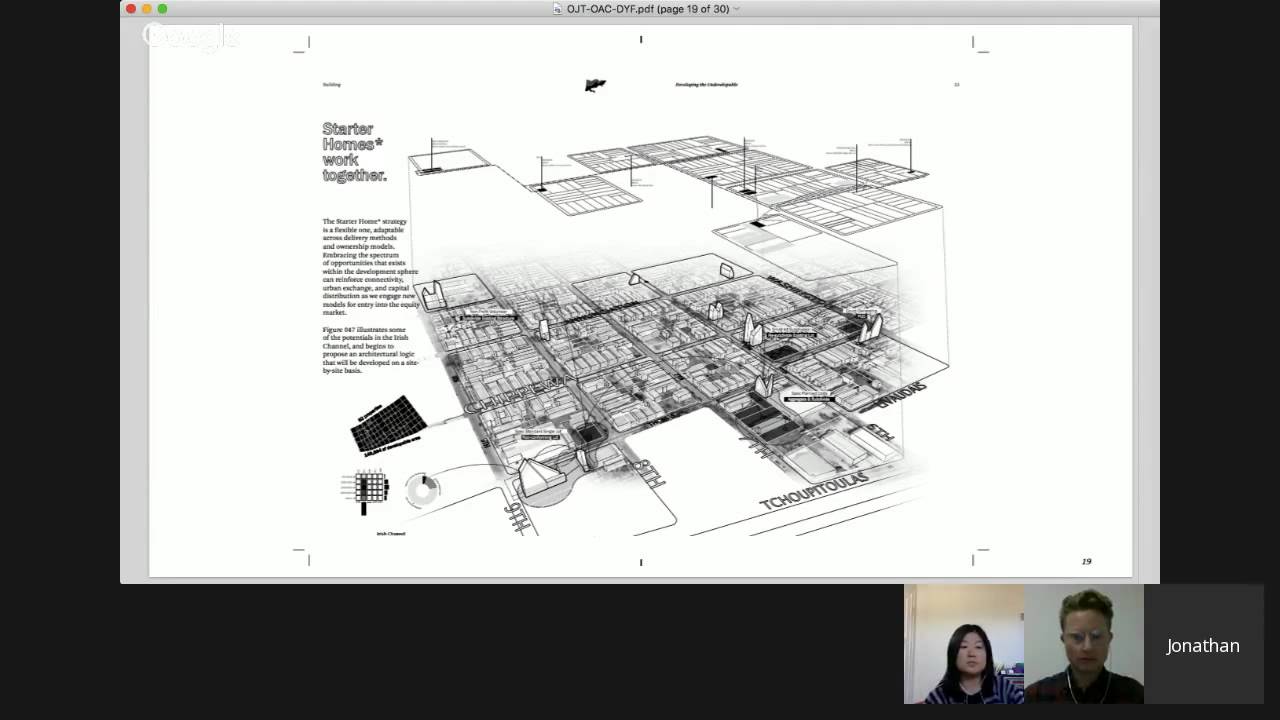Click the "Developing the Undevelopable" page header

(x=706, y=85)
